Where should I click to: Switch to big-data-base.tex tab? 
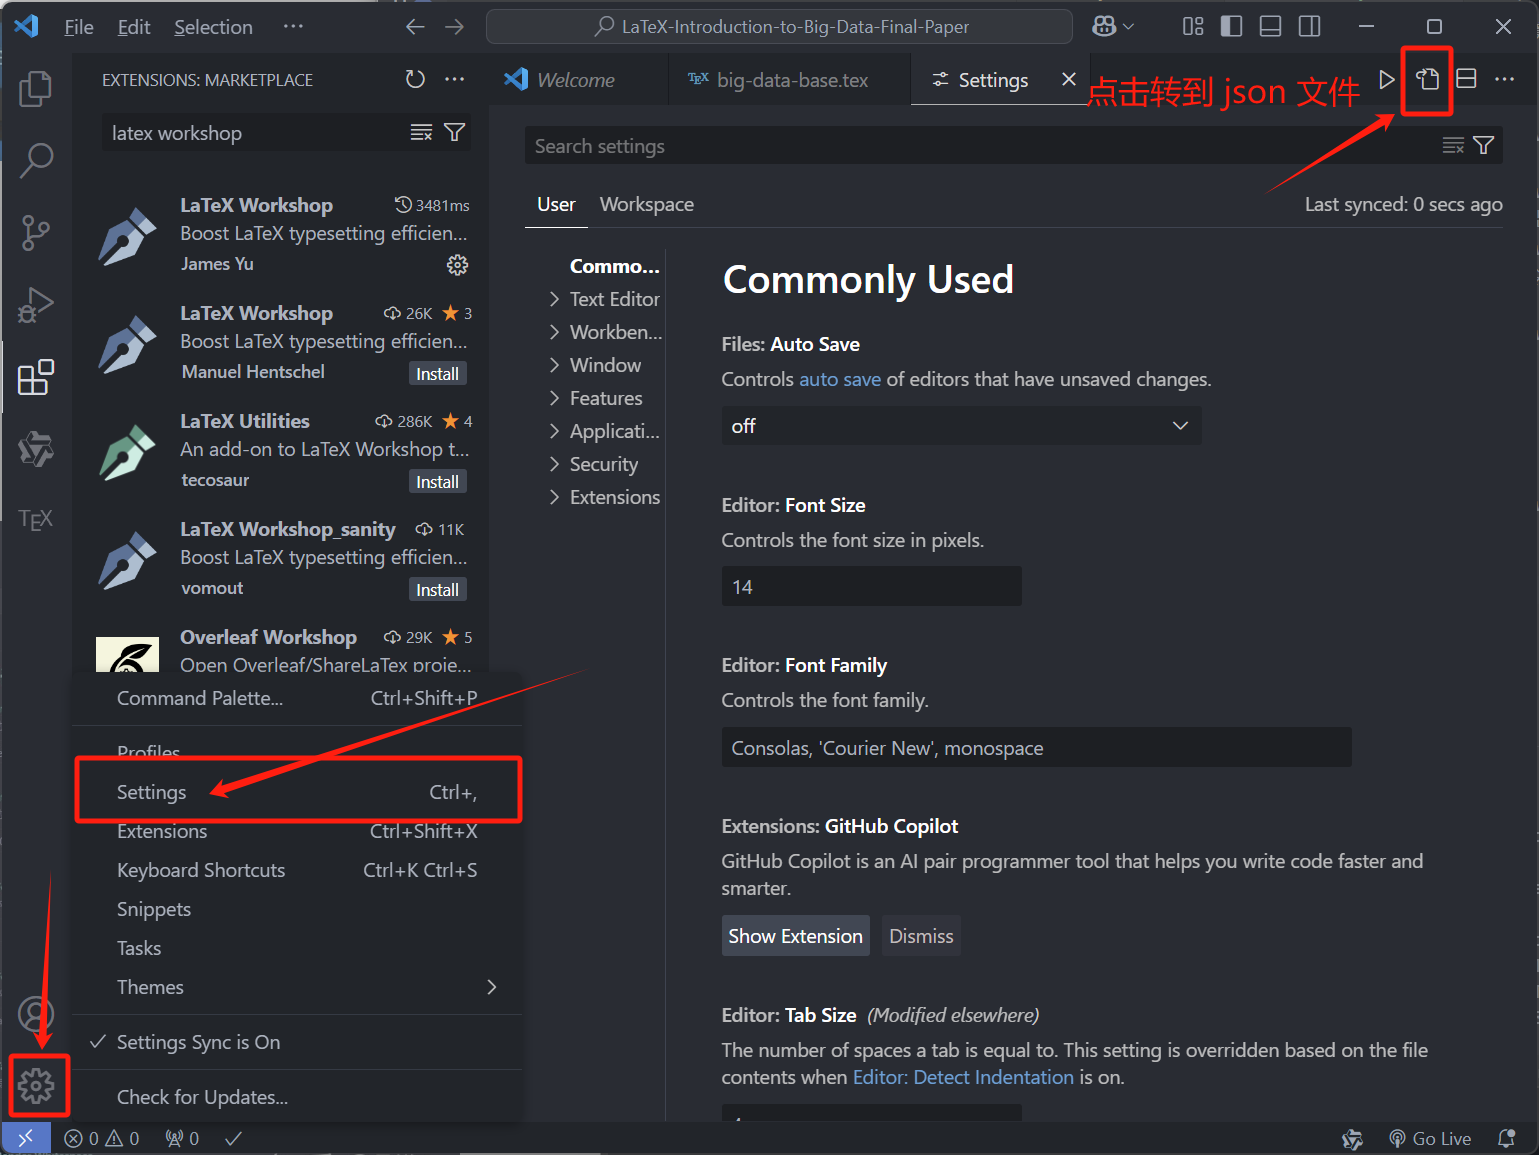tap(789, 80)
